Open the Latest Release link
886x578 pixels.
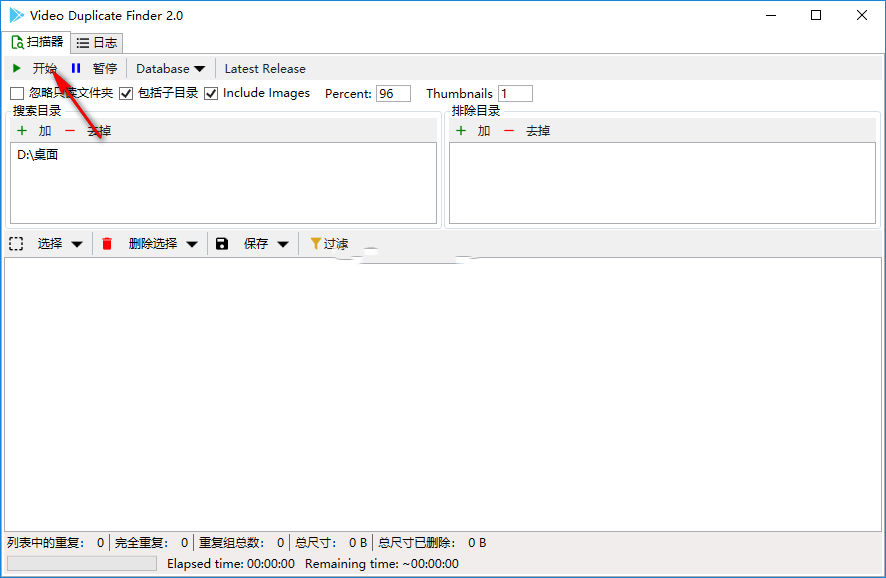(x=265, y=68)
